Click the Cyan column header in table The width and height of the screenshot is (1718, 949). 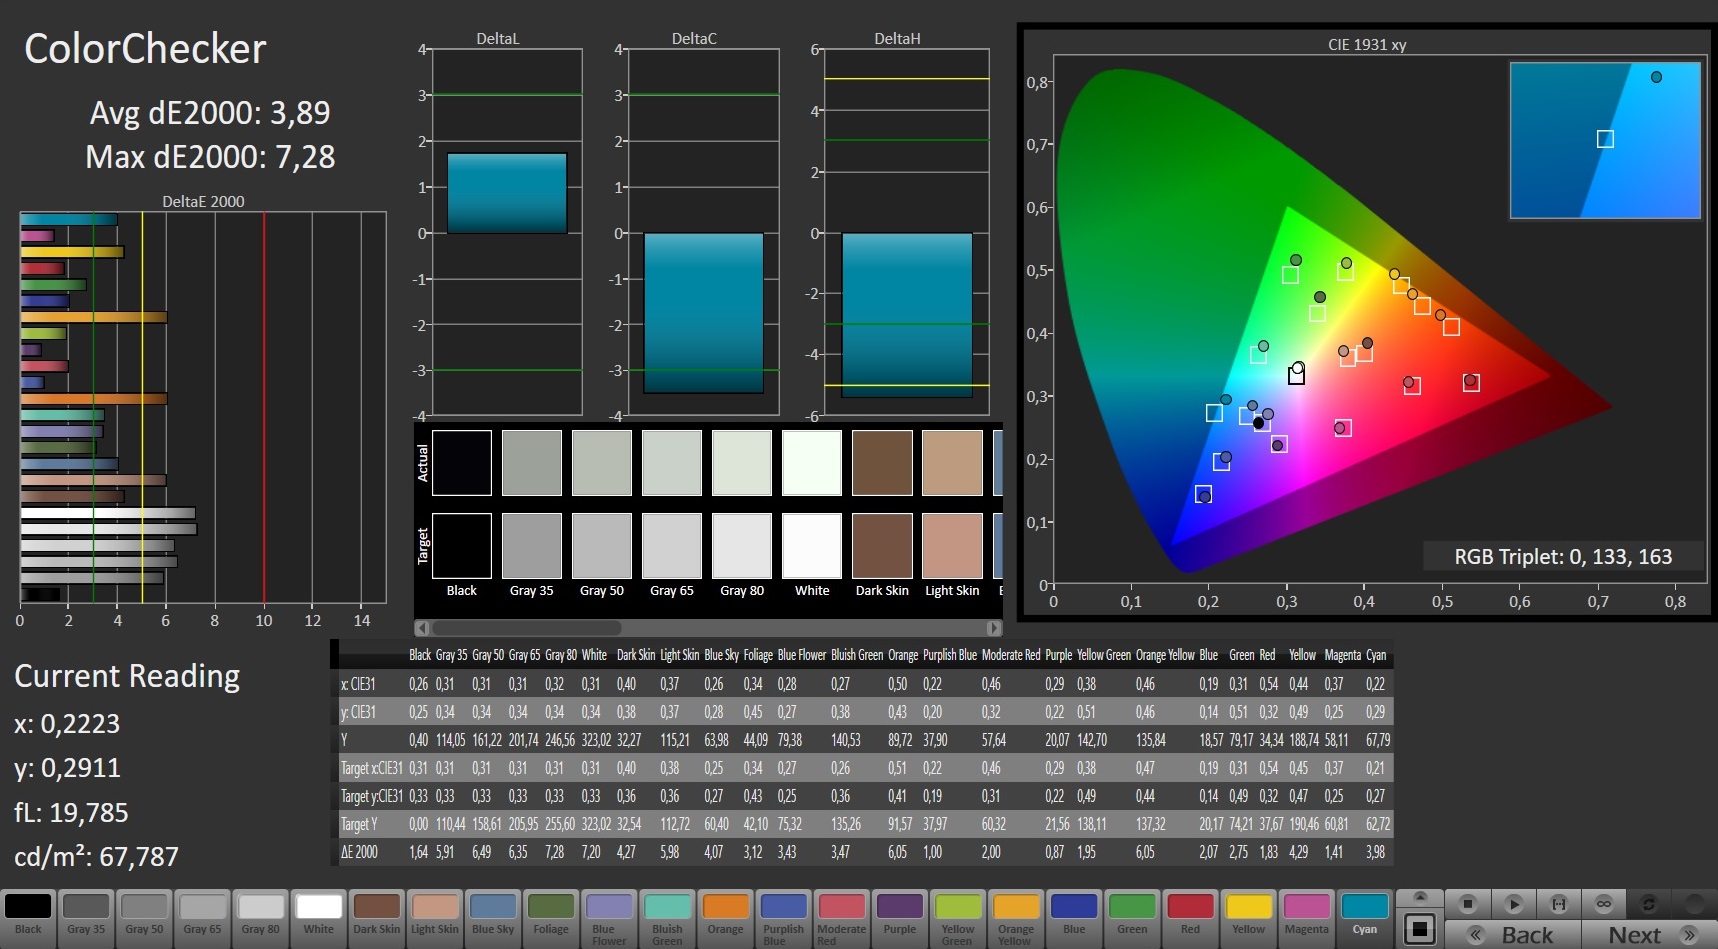[1376, 655]
